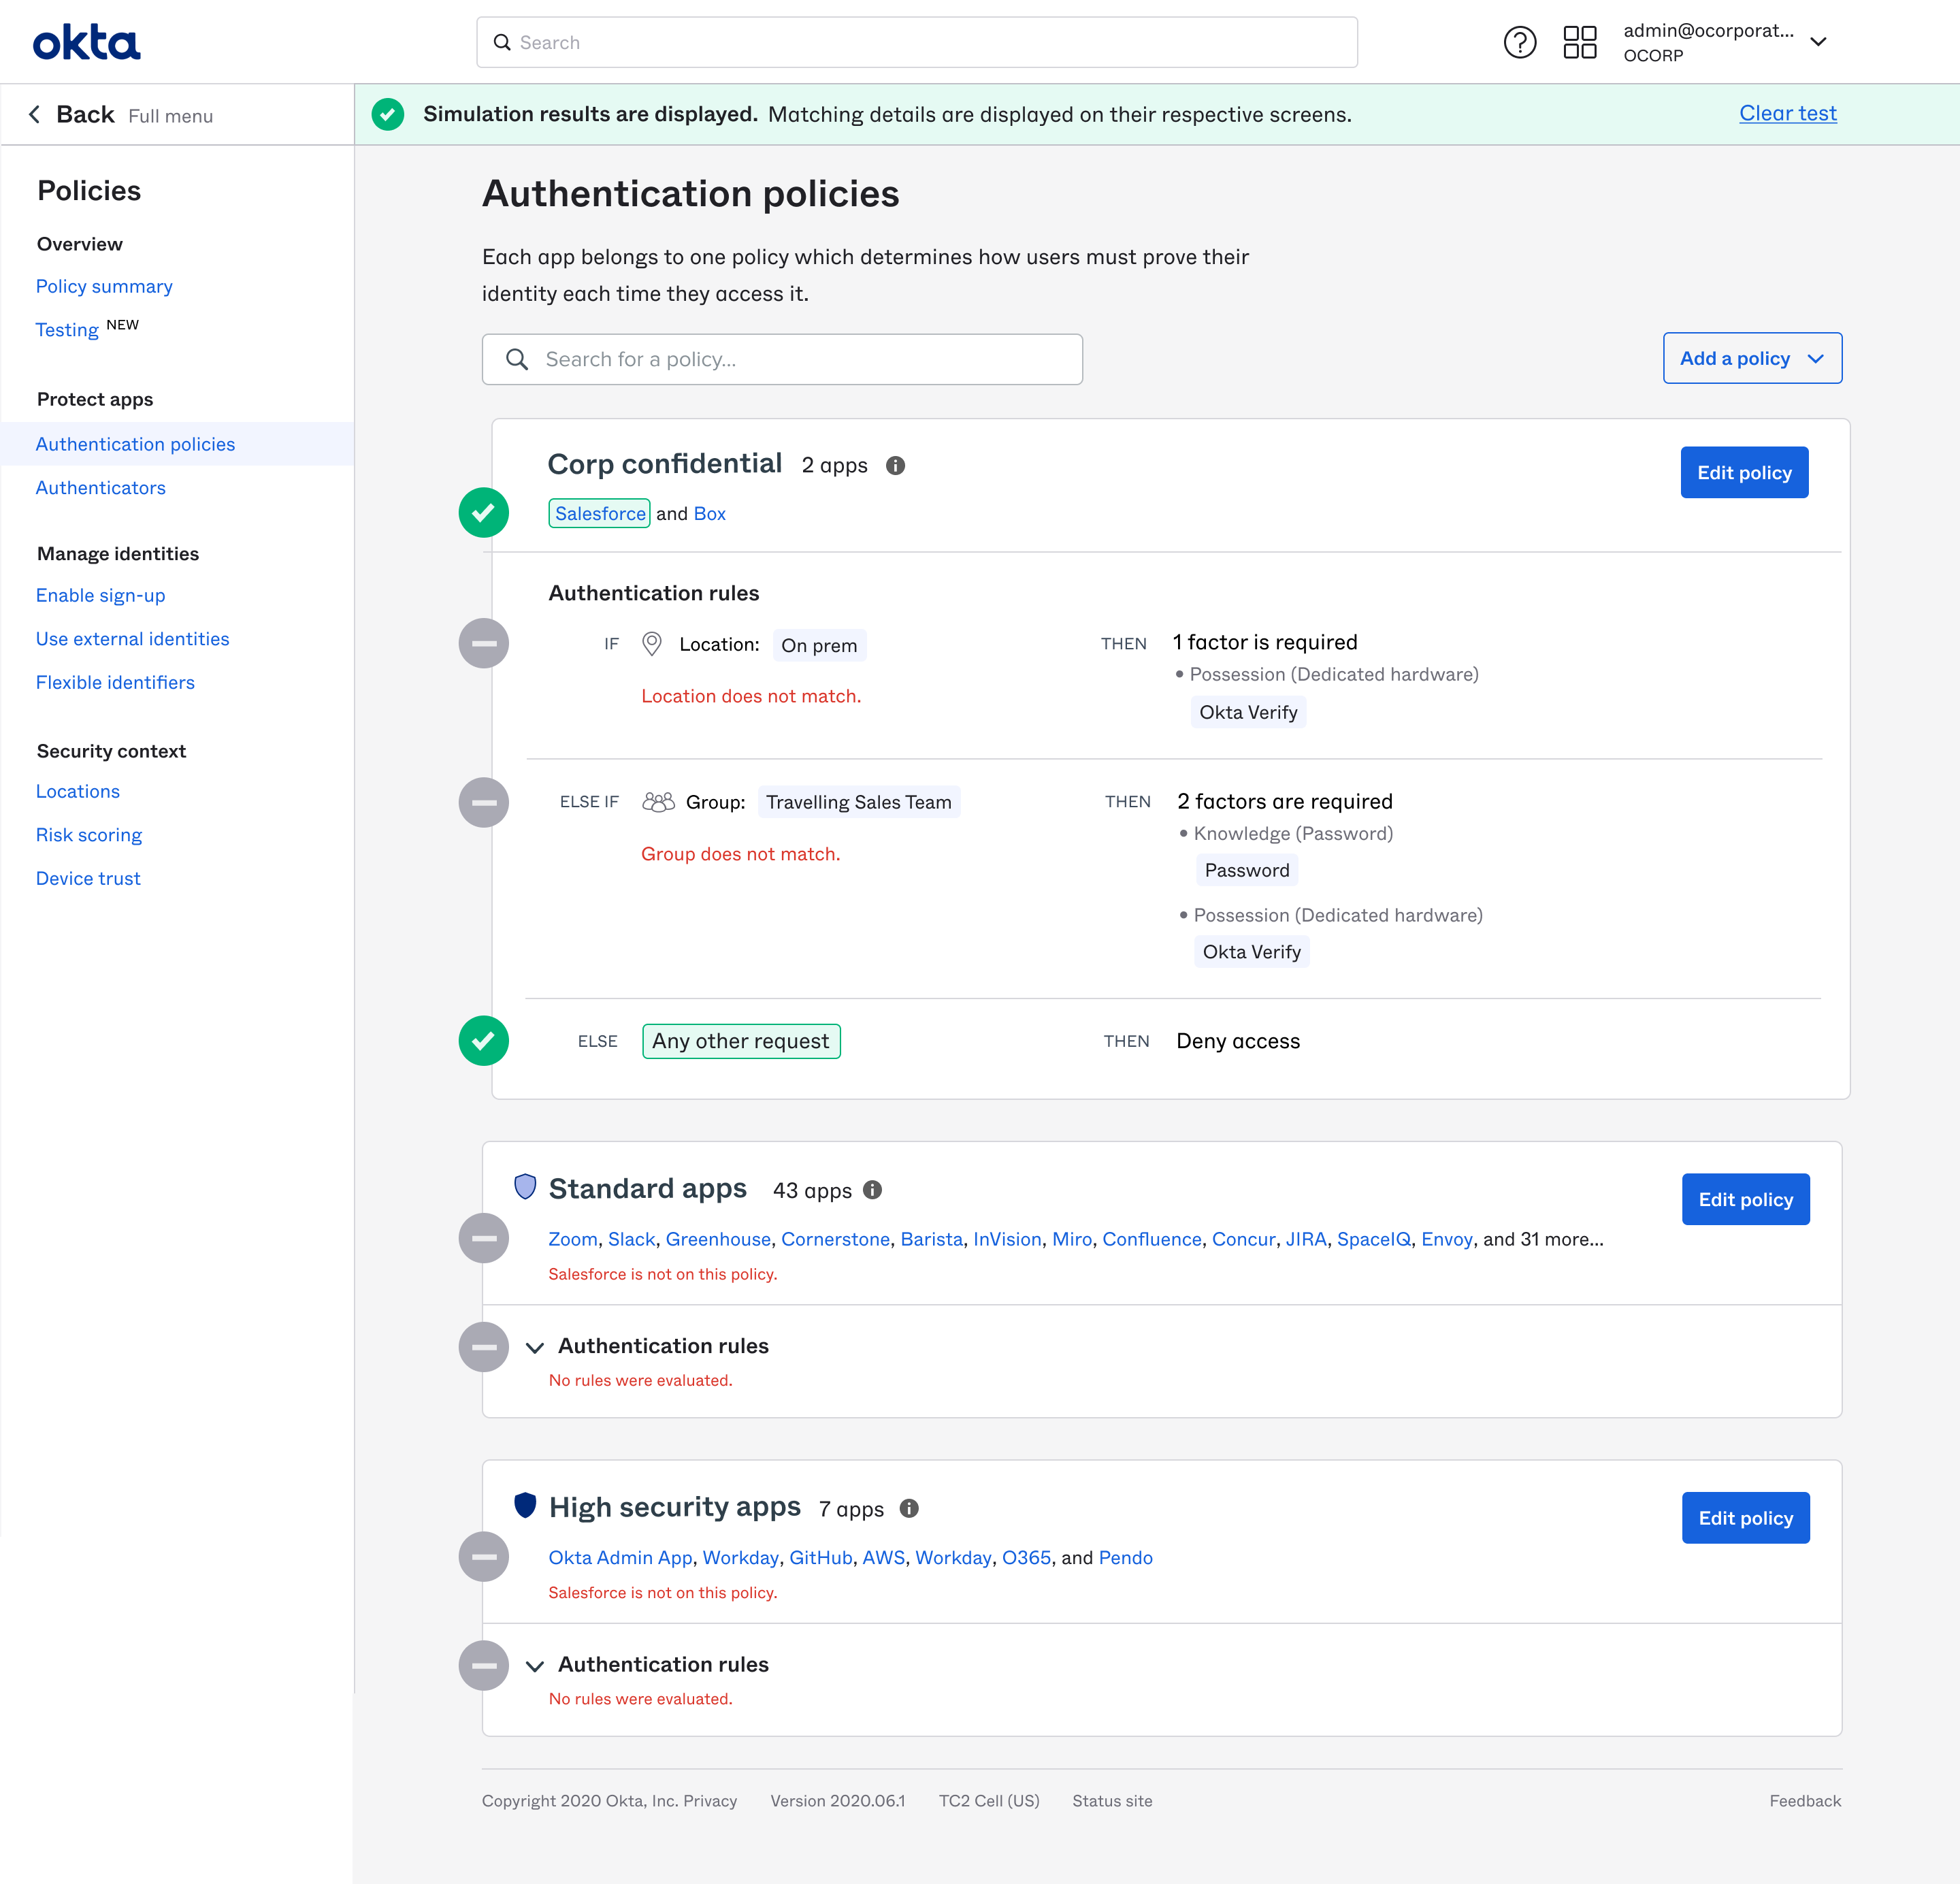Click Clear test in the banner
This screenshot has width=1960, height=1884.
(x=1788, y=113)
